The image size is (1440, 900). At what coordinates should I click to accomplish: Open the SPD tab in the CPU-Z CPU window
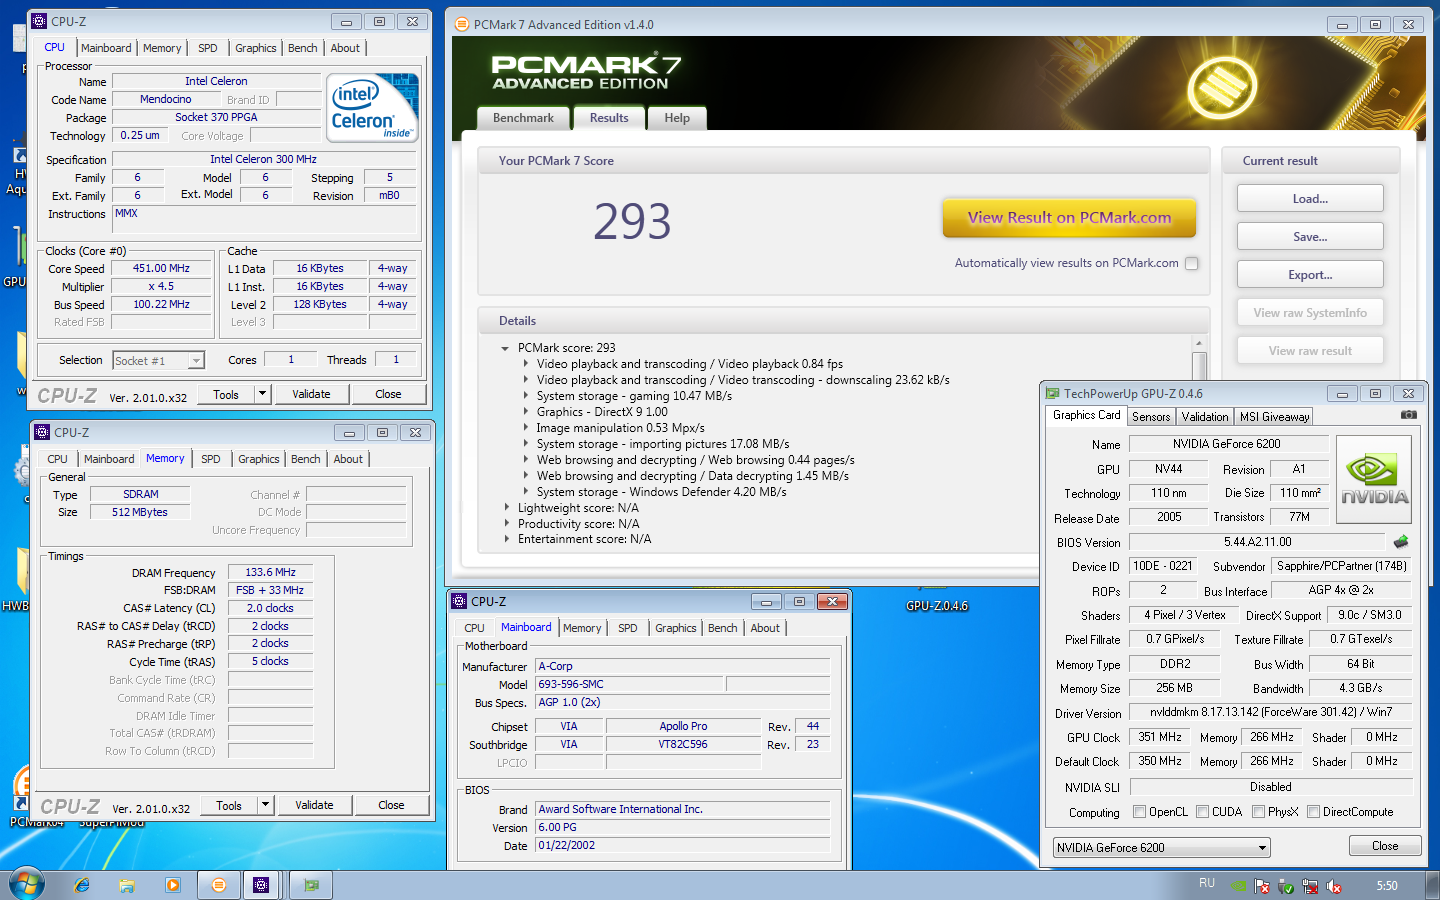click(208, 48)
